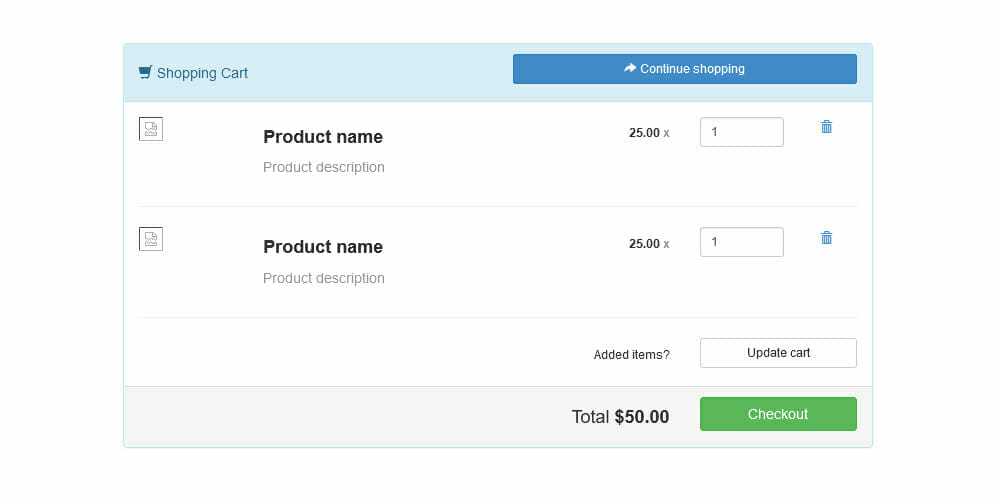This screenshot has width=1000, height=500.
Task: Click the Total $50.00 amount
Action: pyautogui.click(x=641, y=417)
